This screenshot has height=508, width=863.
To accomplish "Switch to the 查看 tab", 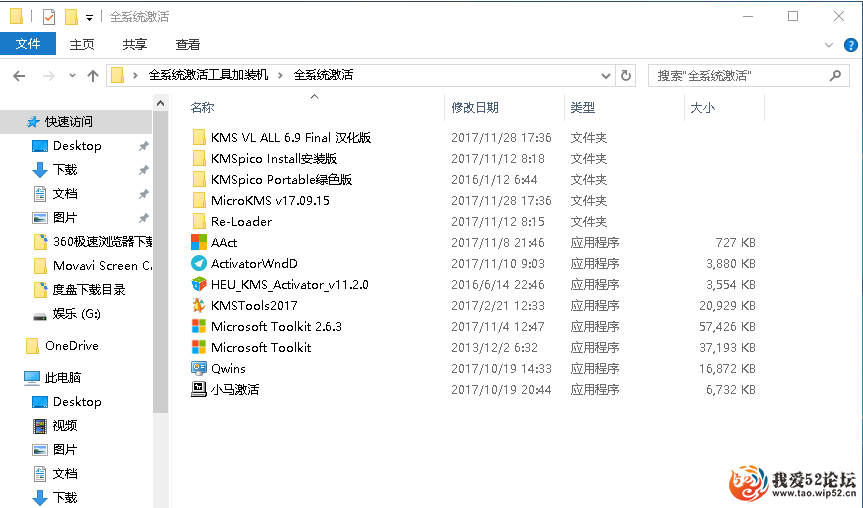I will tap(188, 45).
